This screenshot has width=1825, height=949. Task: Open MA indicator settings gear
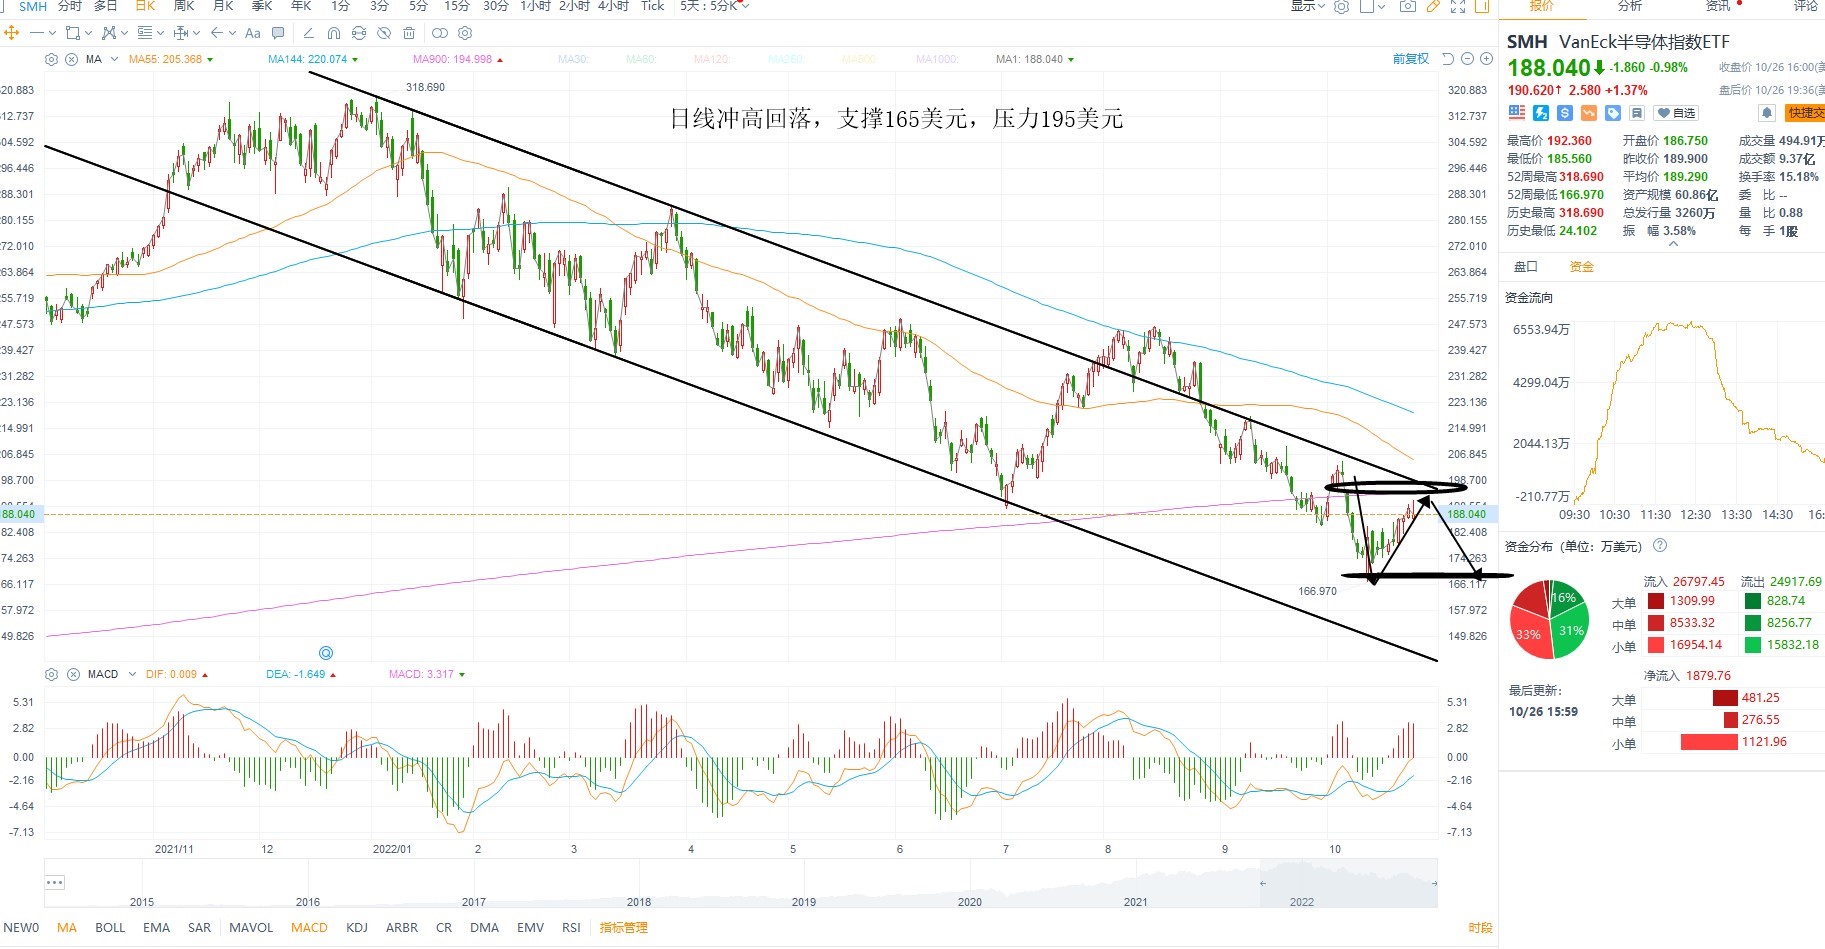[x=51, y=59]
